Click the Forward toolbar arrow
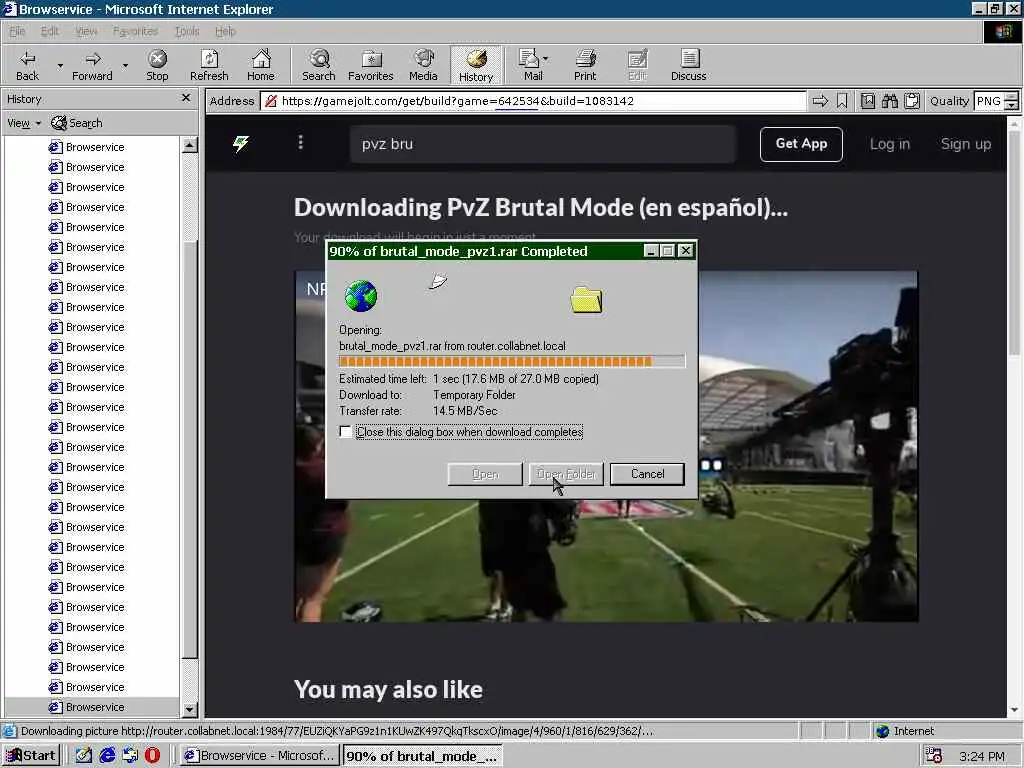Image resolution: width=1024 pixels, height=768 pixels. click(x=92, y=65)
